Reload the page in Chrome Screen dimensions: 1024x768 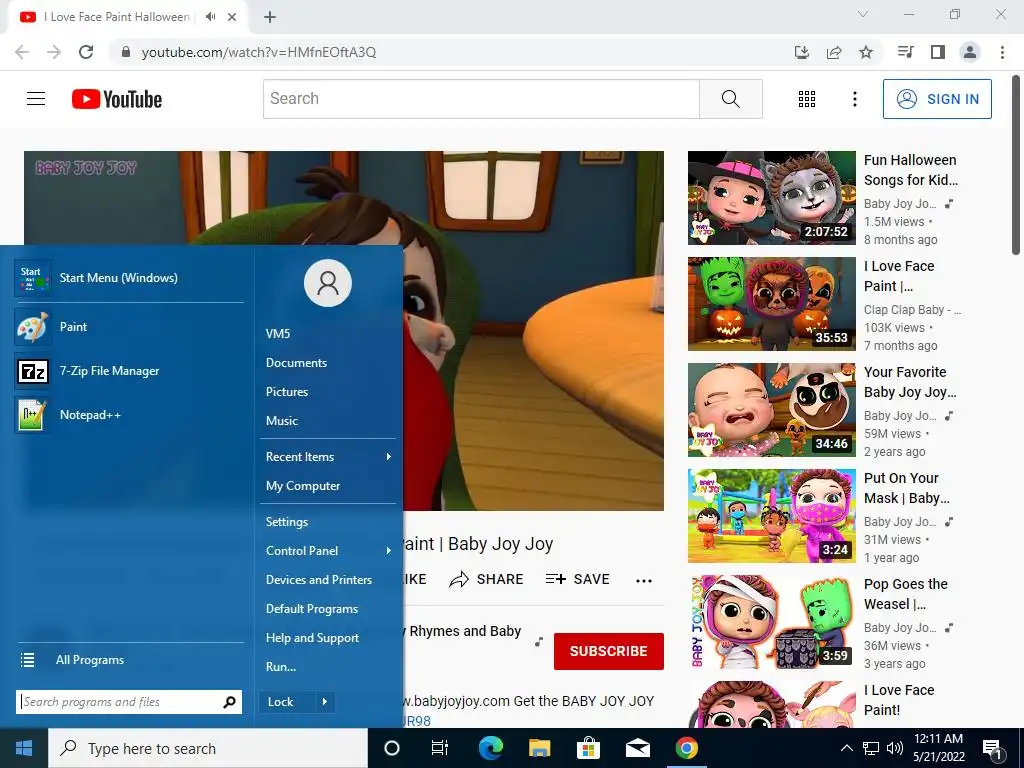pyautogui.click(x=86, y=52)
